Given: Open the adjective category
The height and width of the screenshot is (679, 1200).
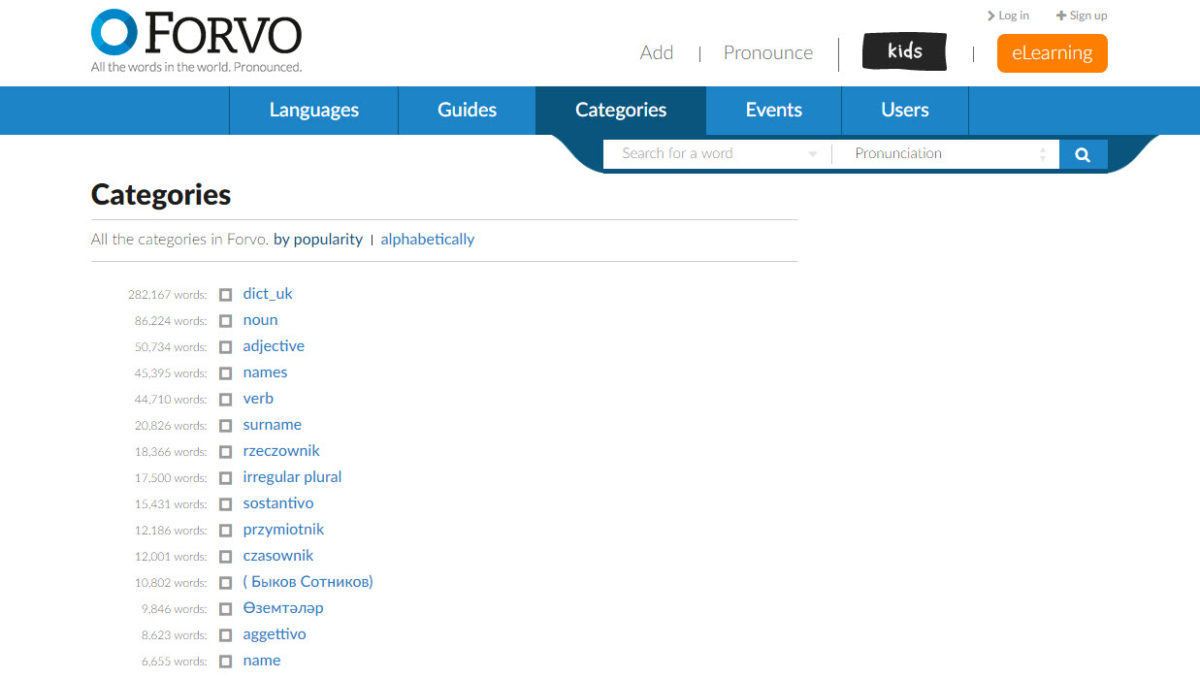Looking at the screenshot, I should pyautogui.click(x=274, y=346).
